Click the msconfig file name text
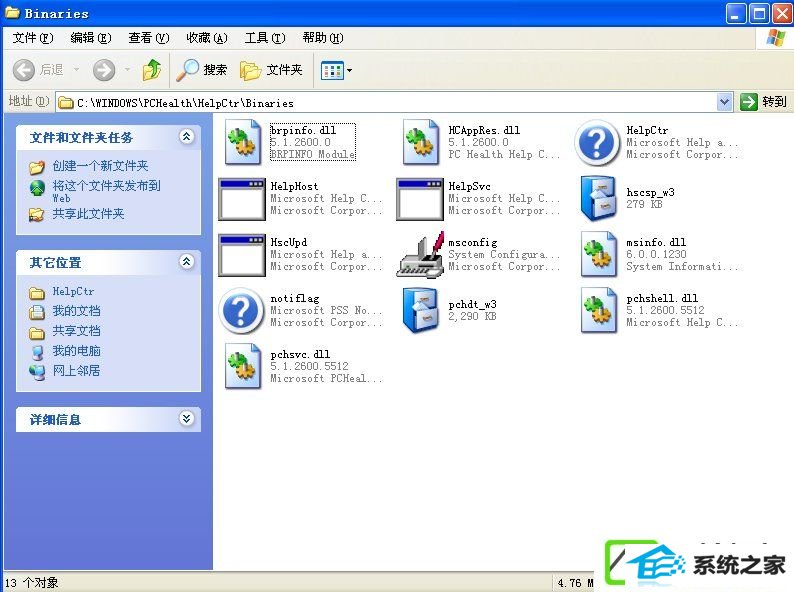The image size is (794, 592). tap(472, 243)
